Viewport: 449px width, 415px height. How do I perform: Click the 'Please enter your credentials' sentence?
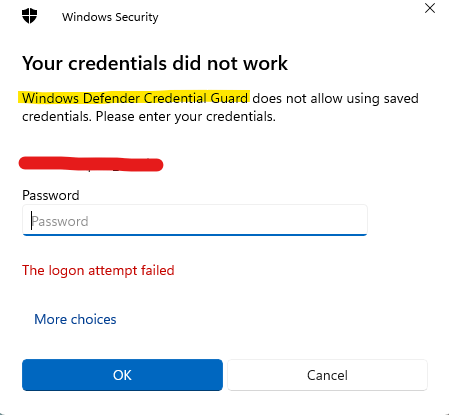coord(186,117)
